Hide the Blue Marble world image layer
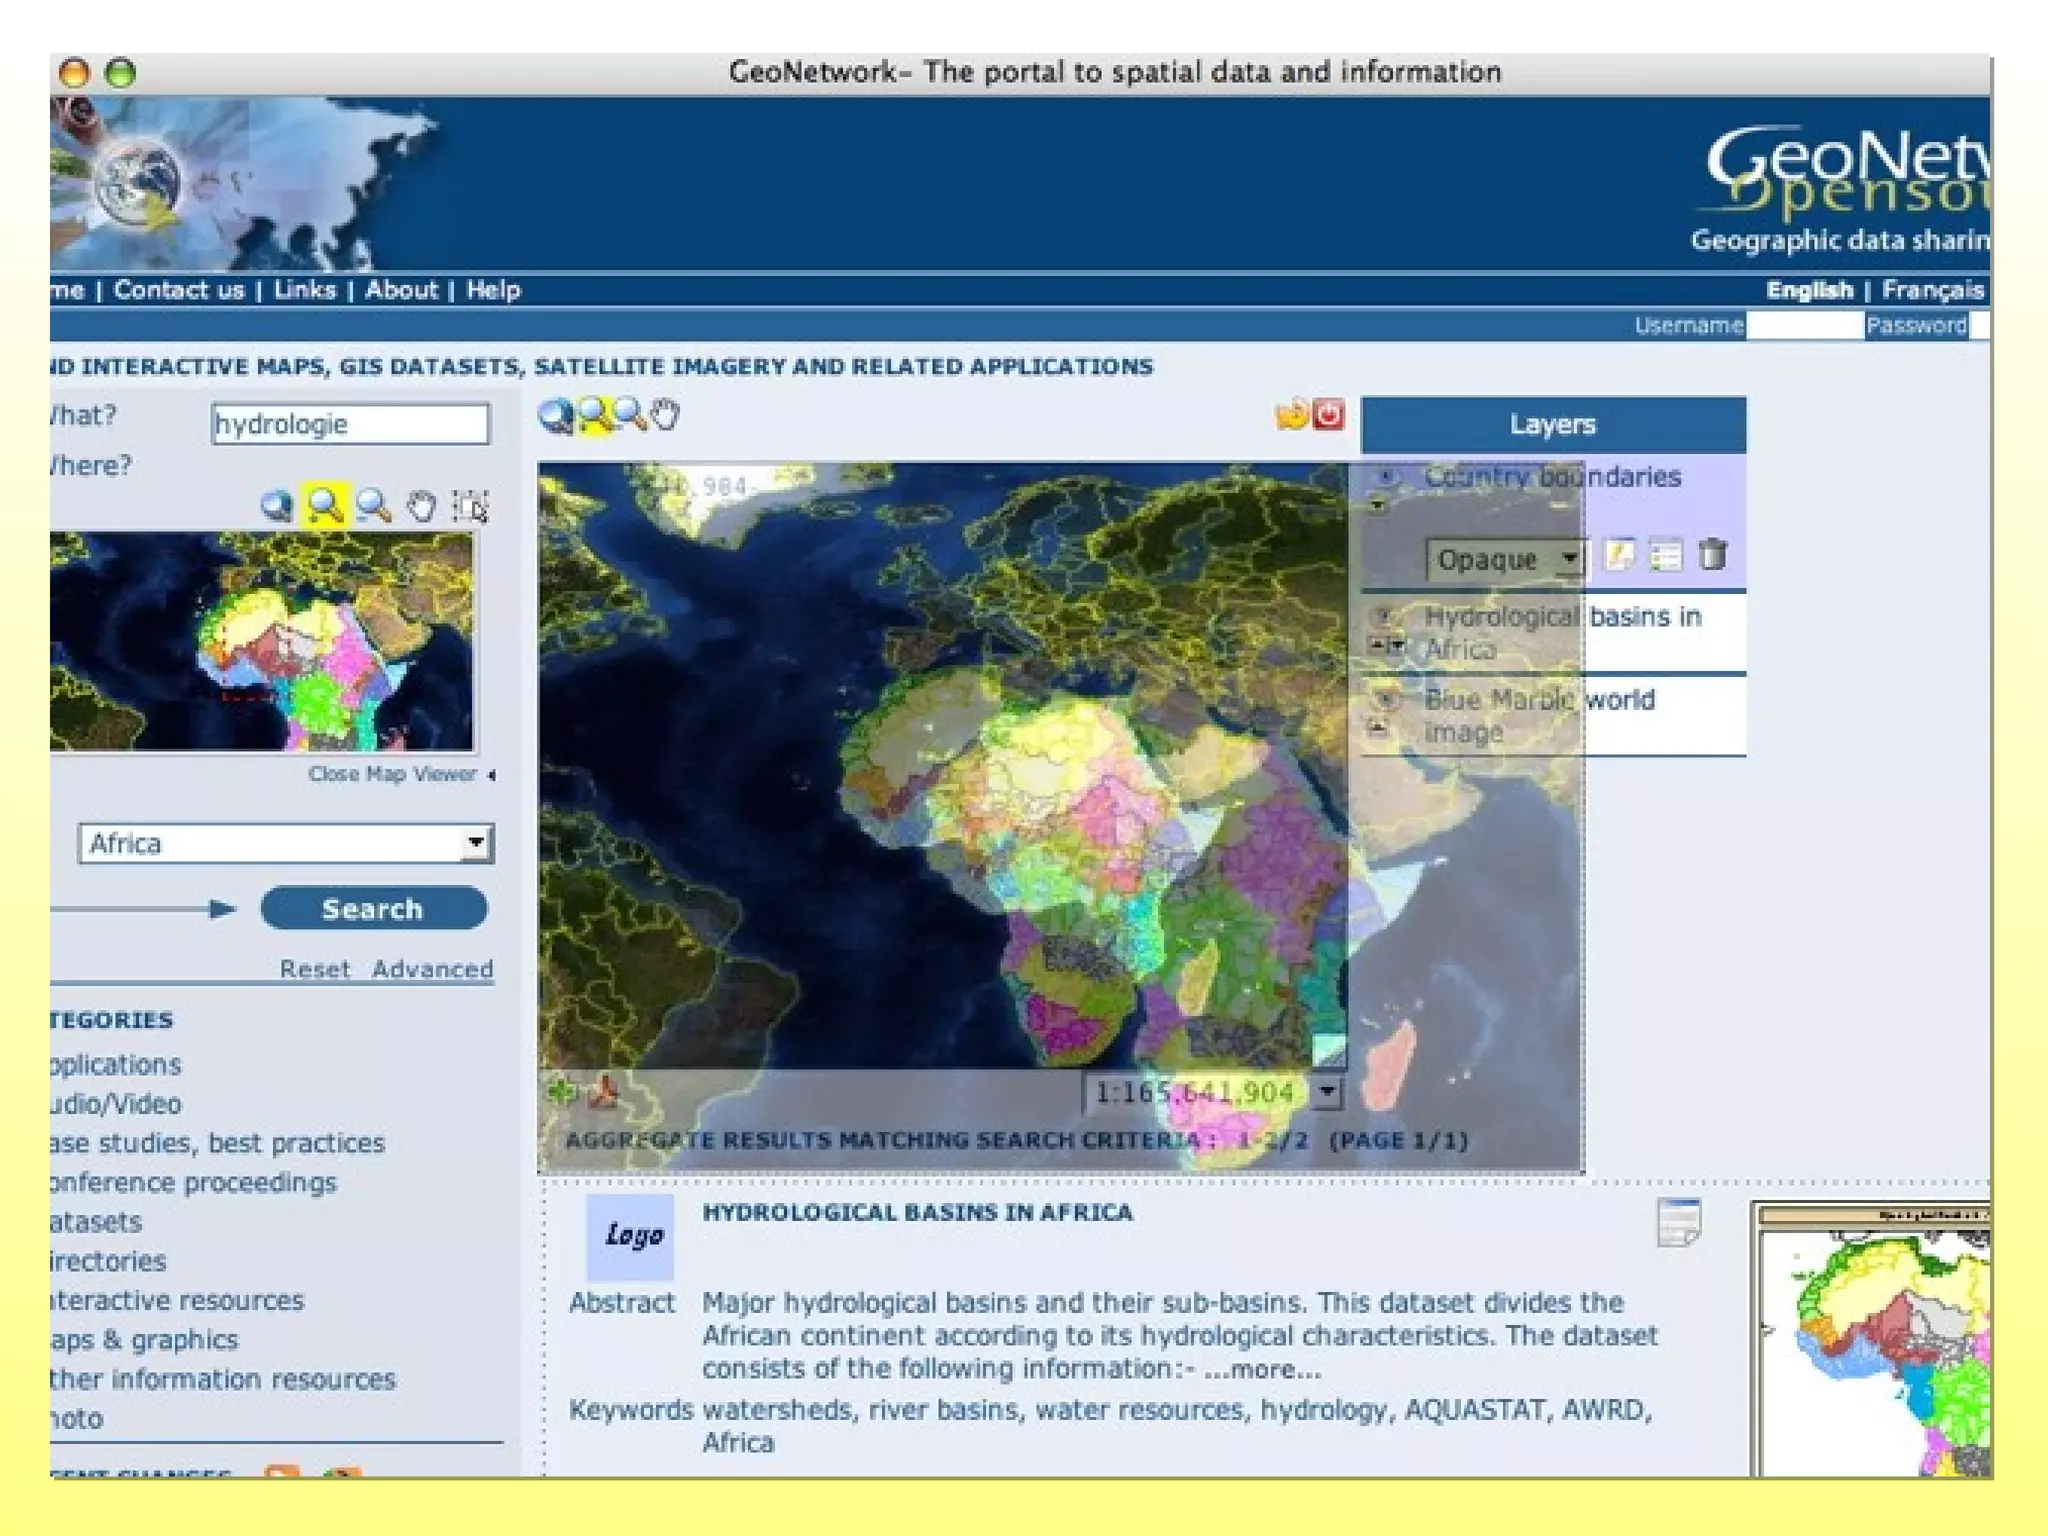The image size is (2048, 1536). [1385, 698]
